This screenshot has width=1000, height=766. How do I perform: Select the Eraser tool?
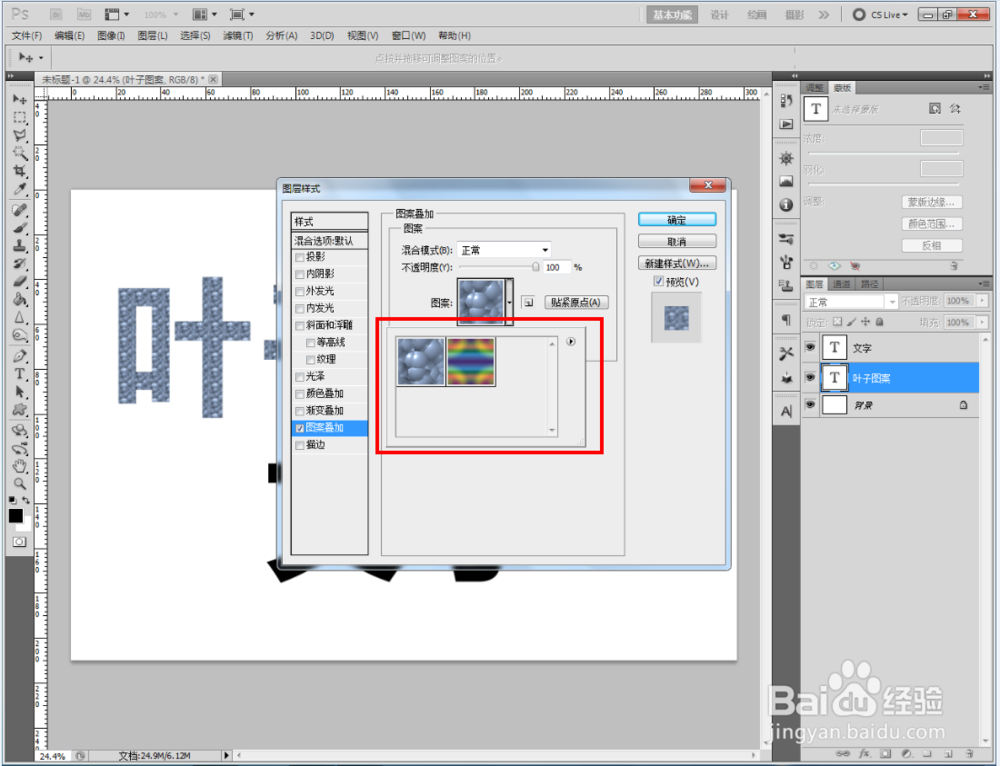(20, 281)
